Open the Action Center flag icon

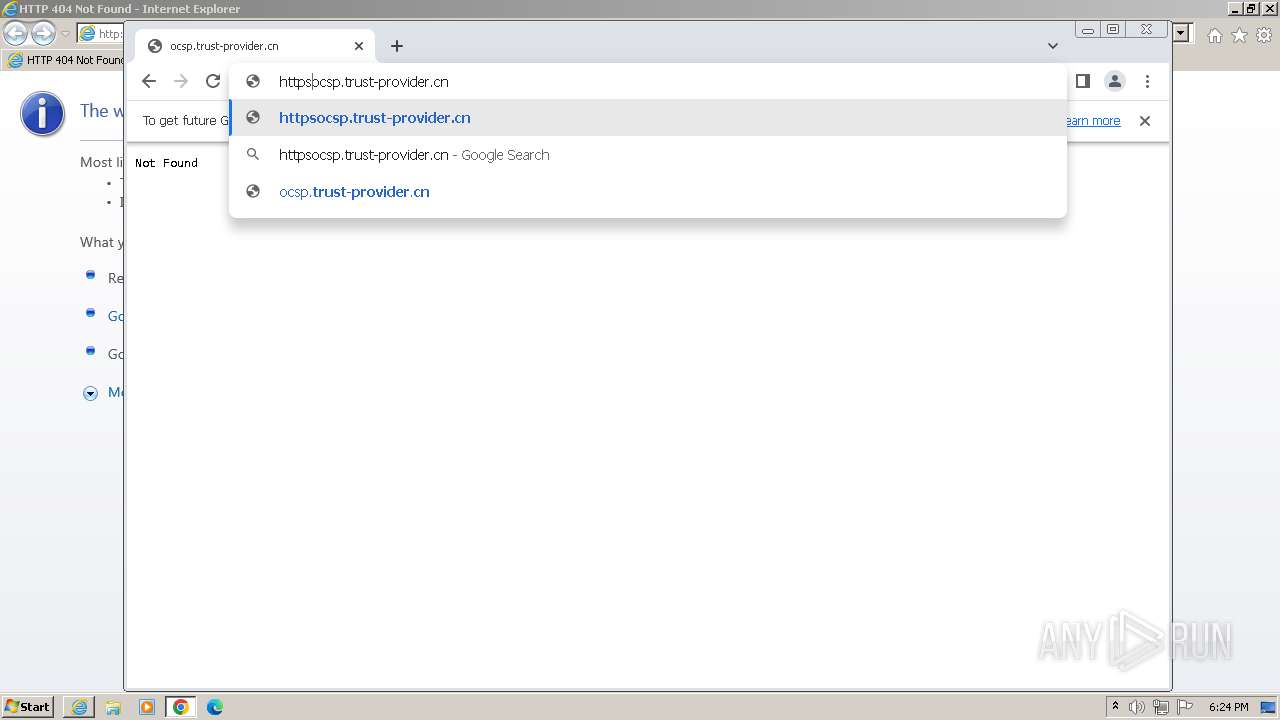[1185, 707]
